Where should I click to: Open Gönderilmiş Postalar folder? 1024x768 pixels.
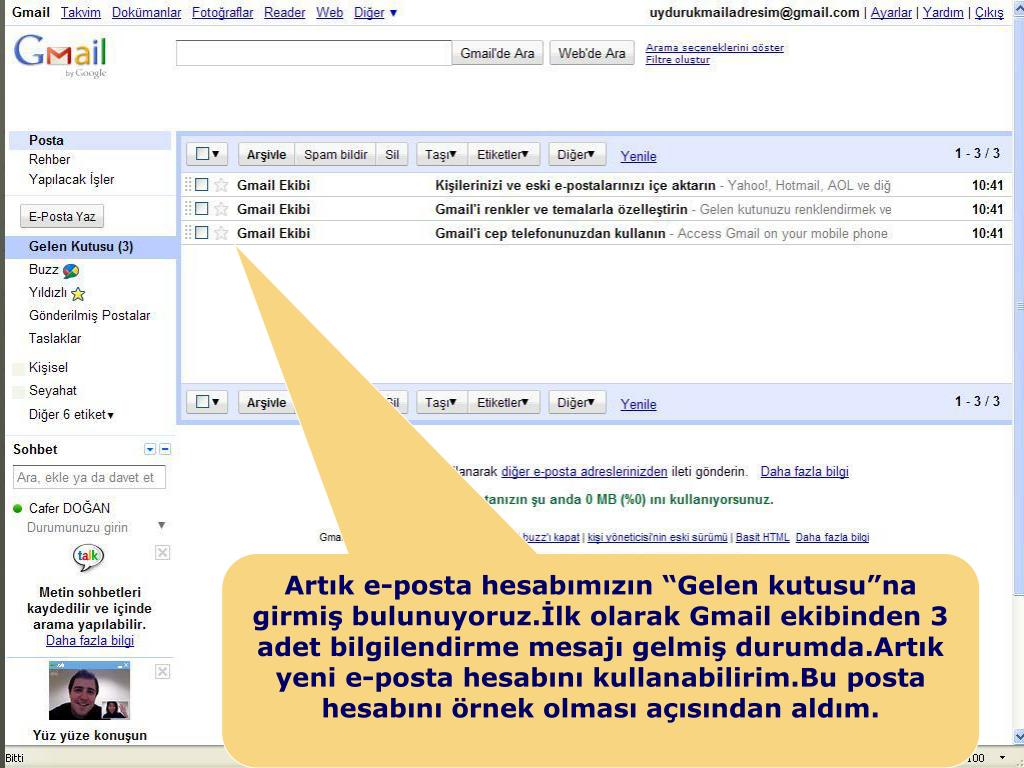coord(89,315)
